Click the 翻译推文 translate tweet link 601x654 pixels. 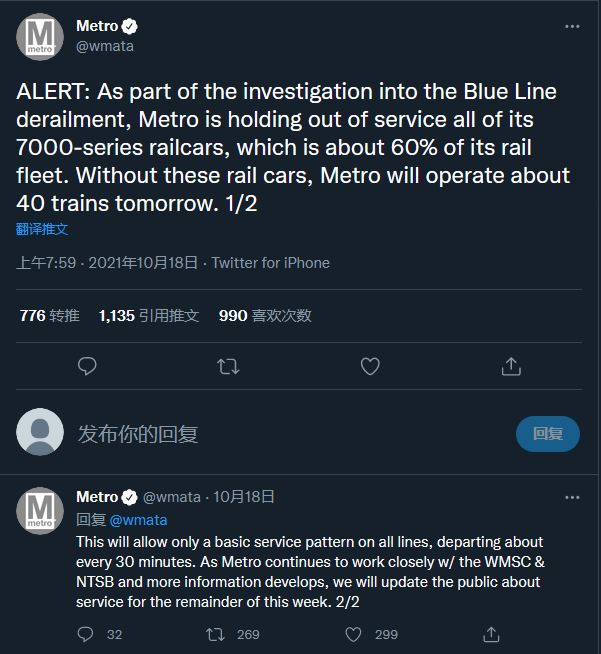click(x=42, y=229)
